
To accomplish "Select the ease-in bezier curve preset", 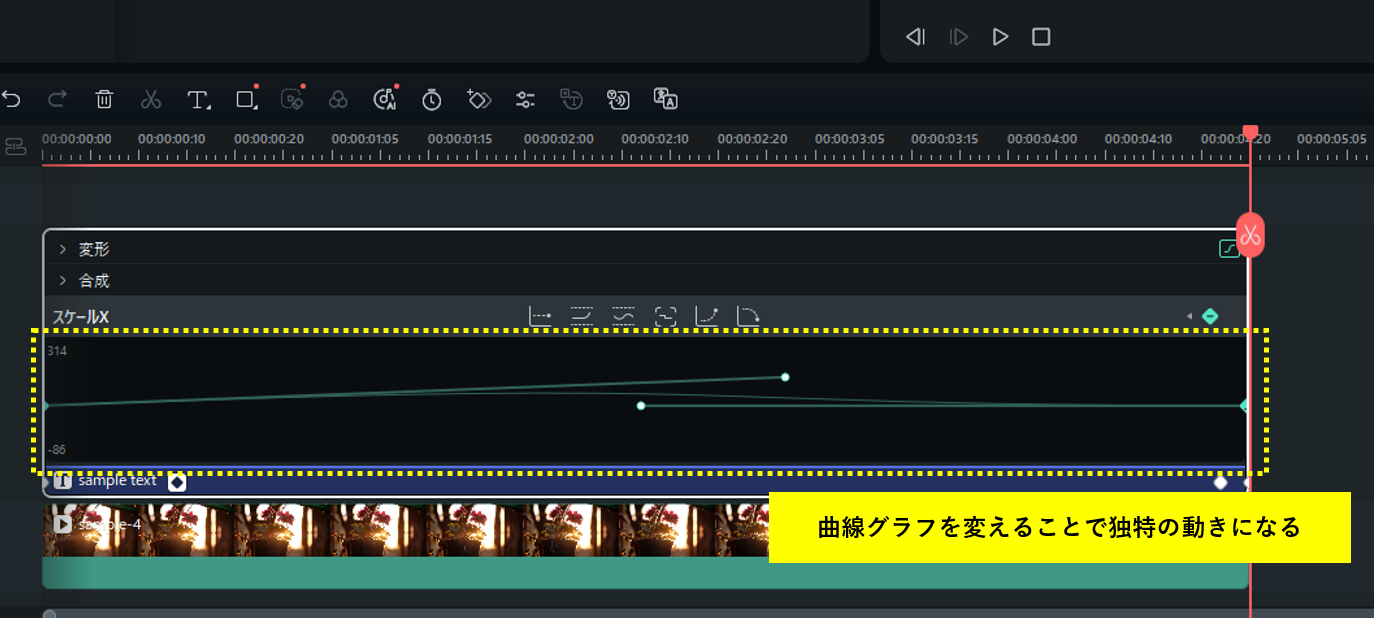I will pyautogui.click(x=707, y=314).
